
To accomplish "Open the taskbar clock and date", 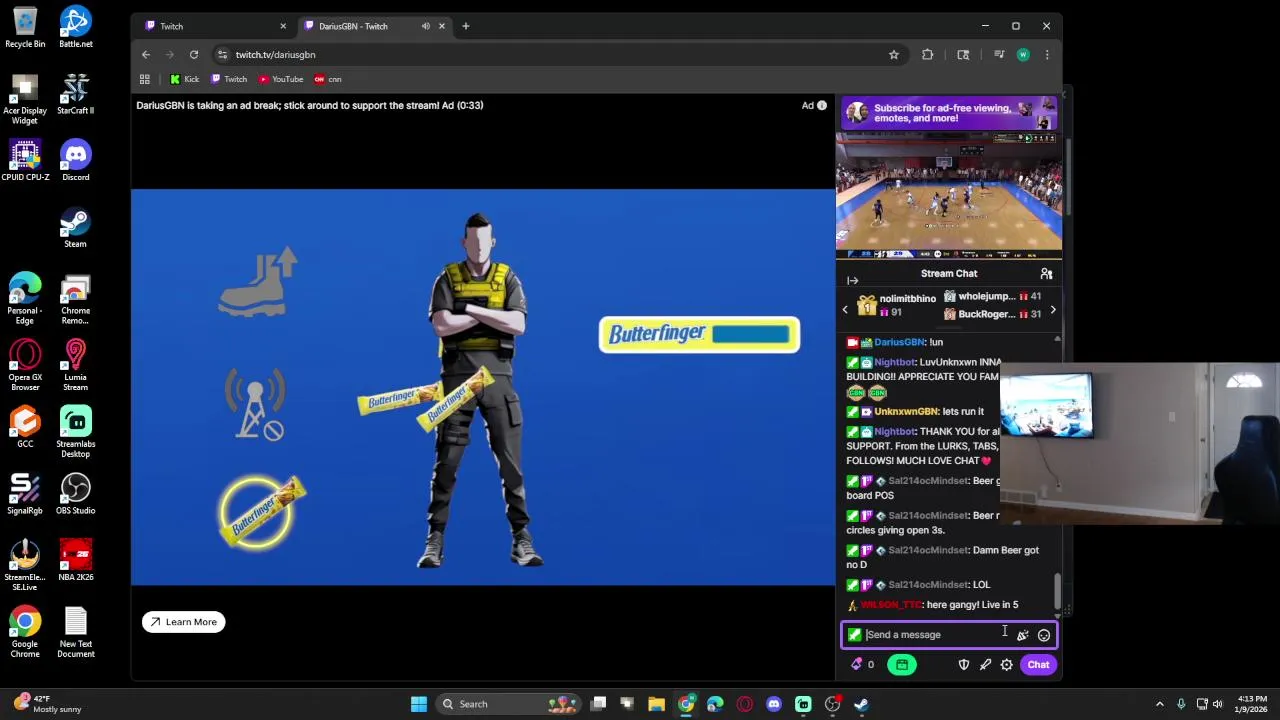I will [x=1252, y=704].
